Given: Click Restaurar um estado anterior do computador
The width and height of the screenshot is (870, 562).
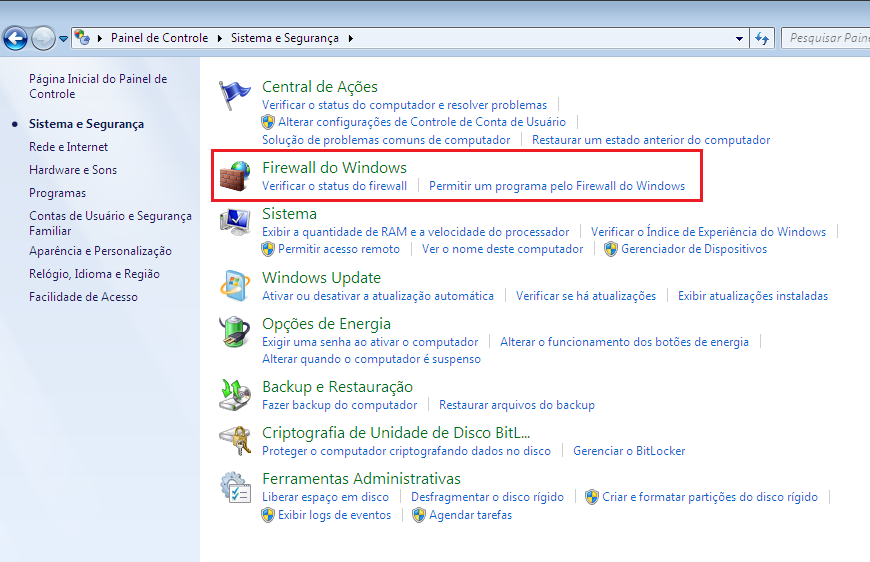Looking at the screenshot, I should [651, 140].
